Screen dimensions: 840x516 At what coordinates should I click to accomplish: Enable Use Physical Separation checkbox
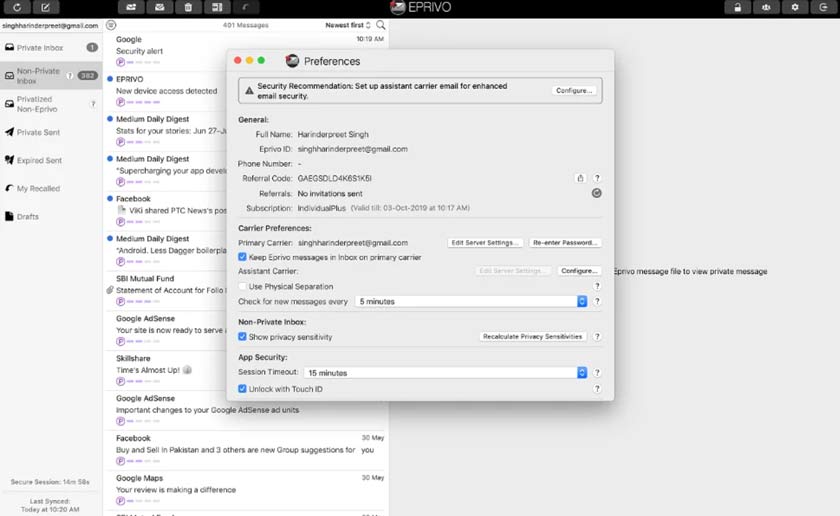coord(242,286)
